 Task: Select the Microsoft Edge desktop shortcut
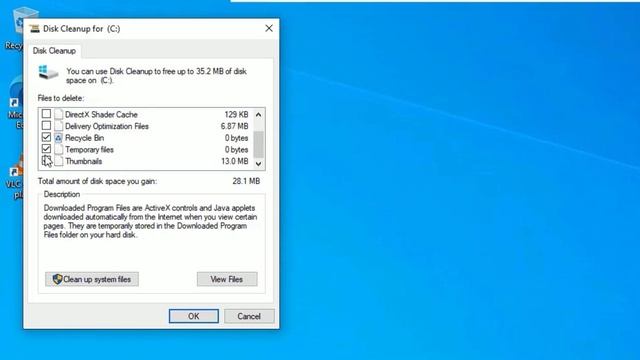coord(16,102)
